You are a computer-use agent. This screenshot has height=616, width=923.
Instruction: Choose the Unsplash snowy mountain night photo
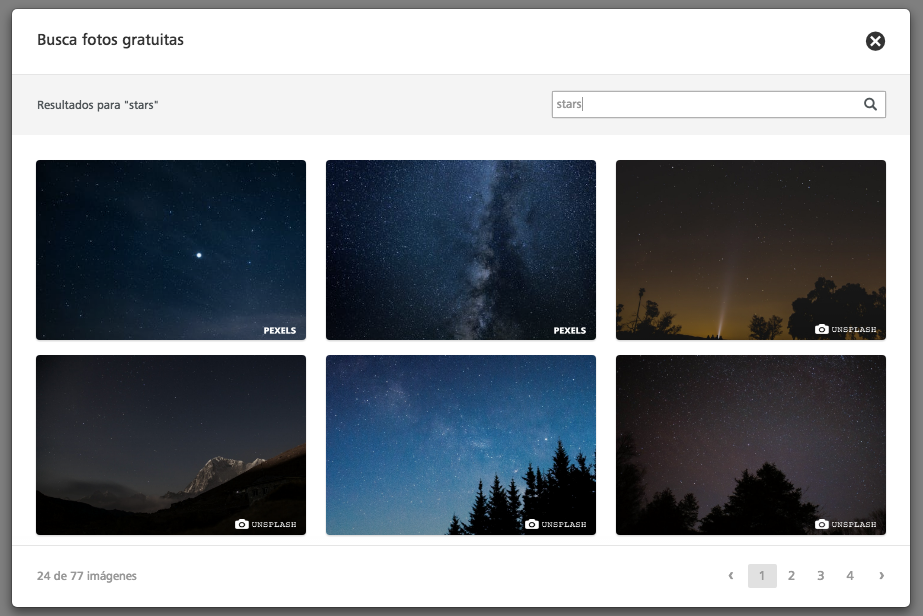[171, 445]
